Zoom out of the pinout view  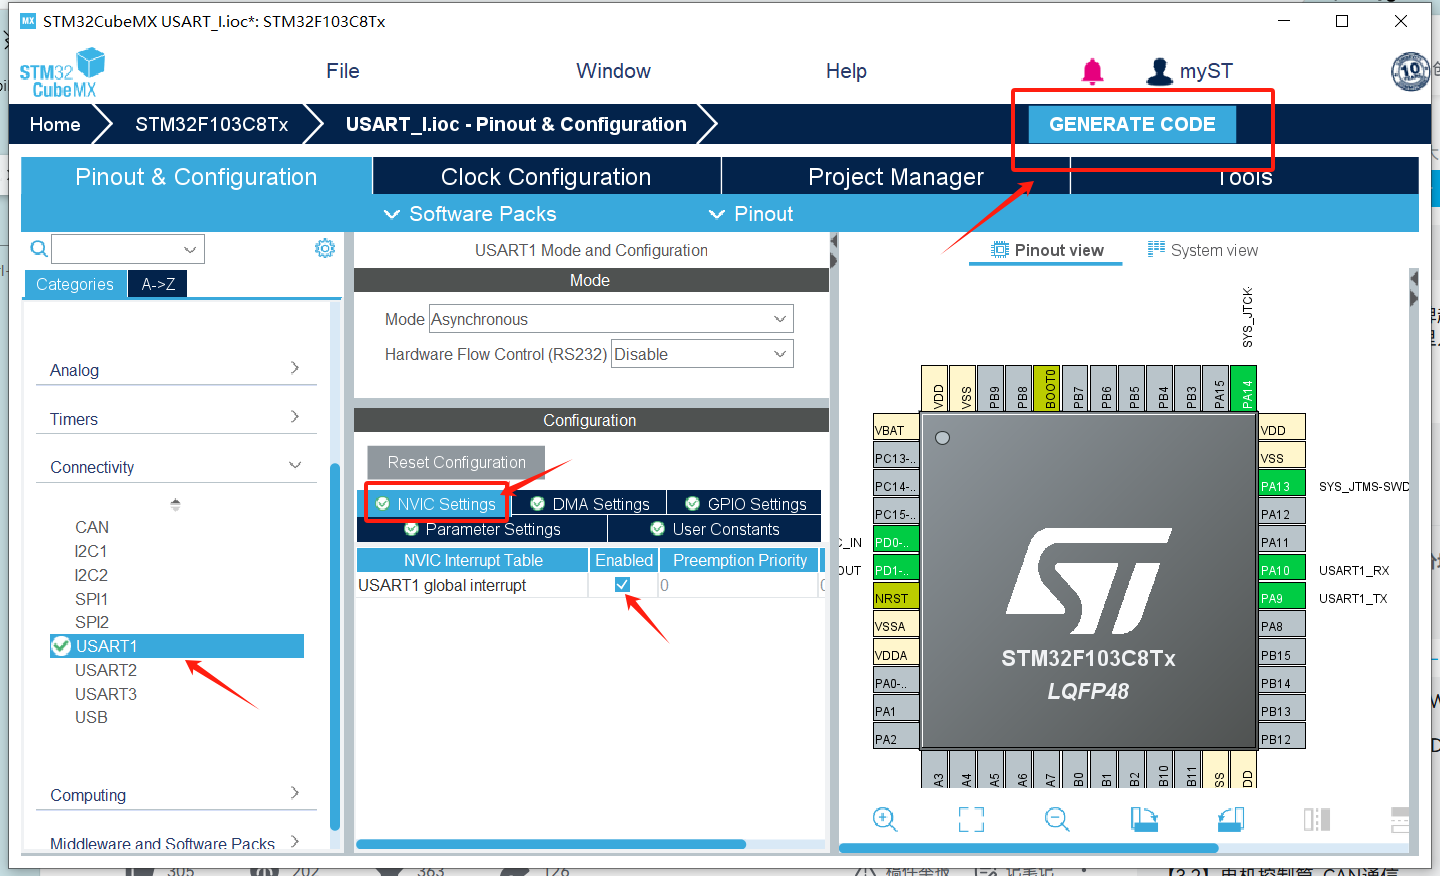[1057, 820]
